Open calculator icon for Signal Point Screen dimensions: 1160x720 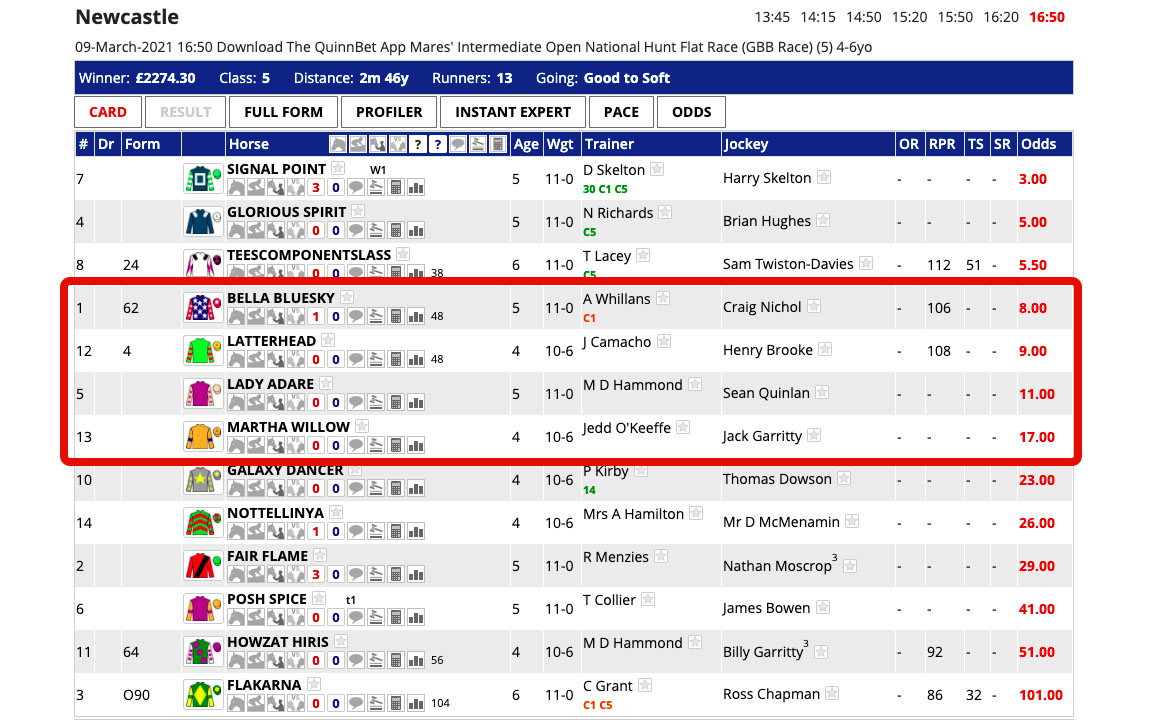coord(396,188)
